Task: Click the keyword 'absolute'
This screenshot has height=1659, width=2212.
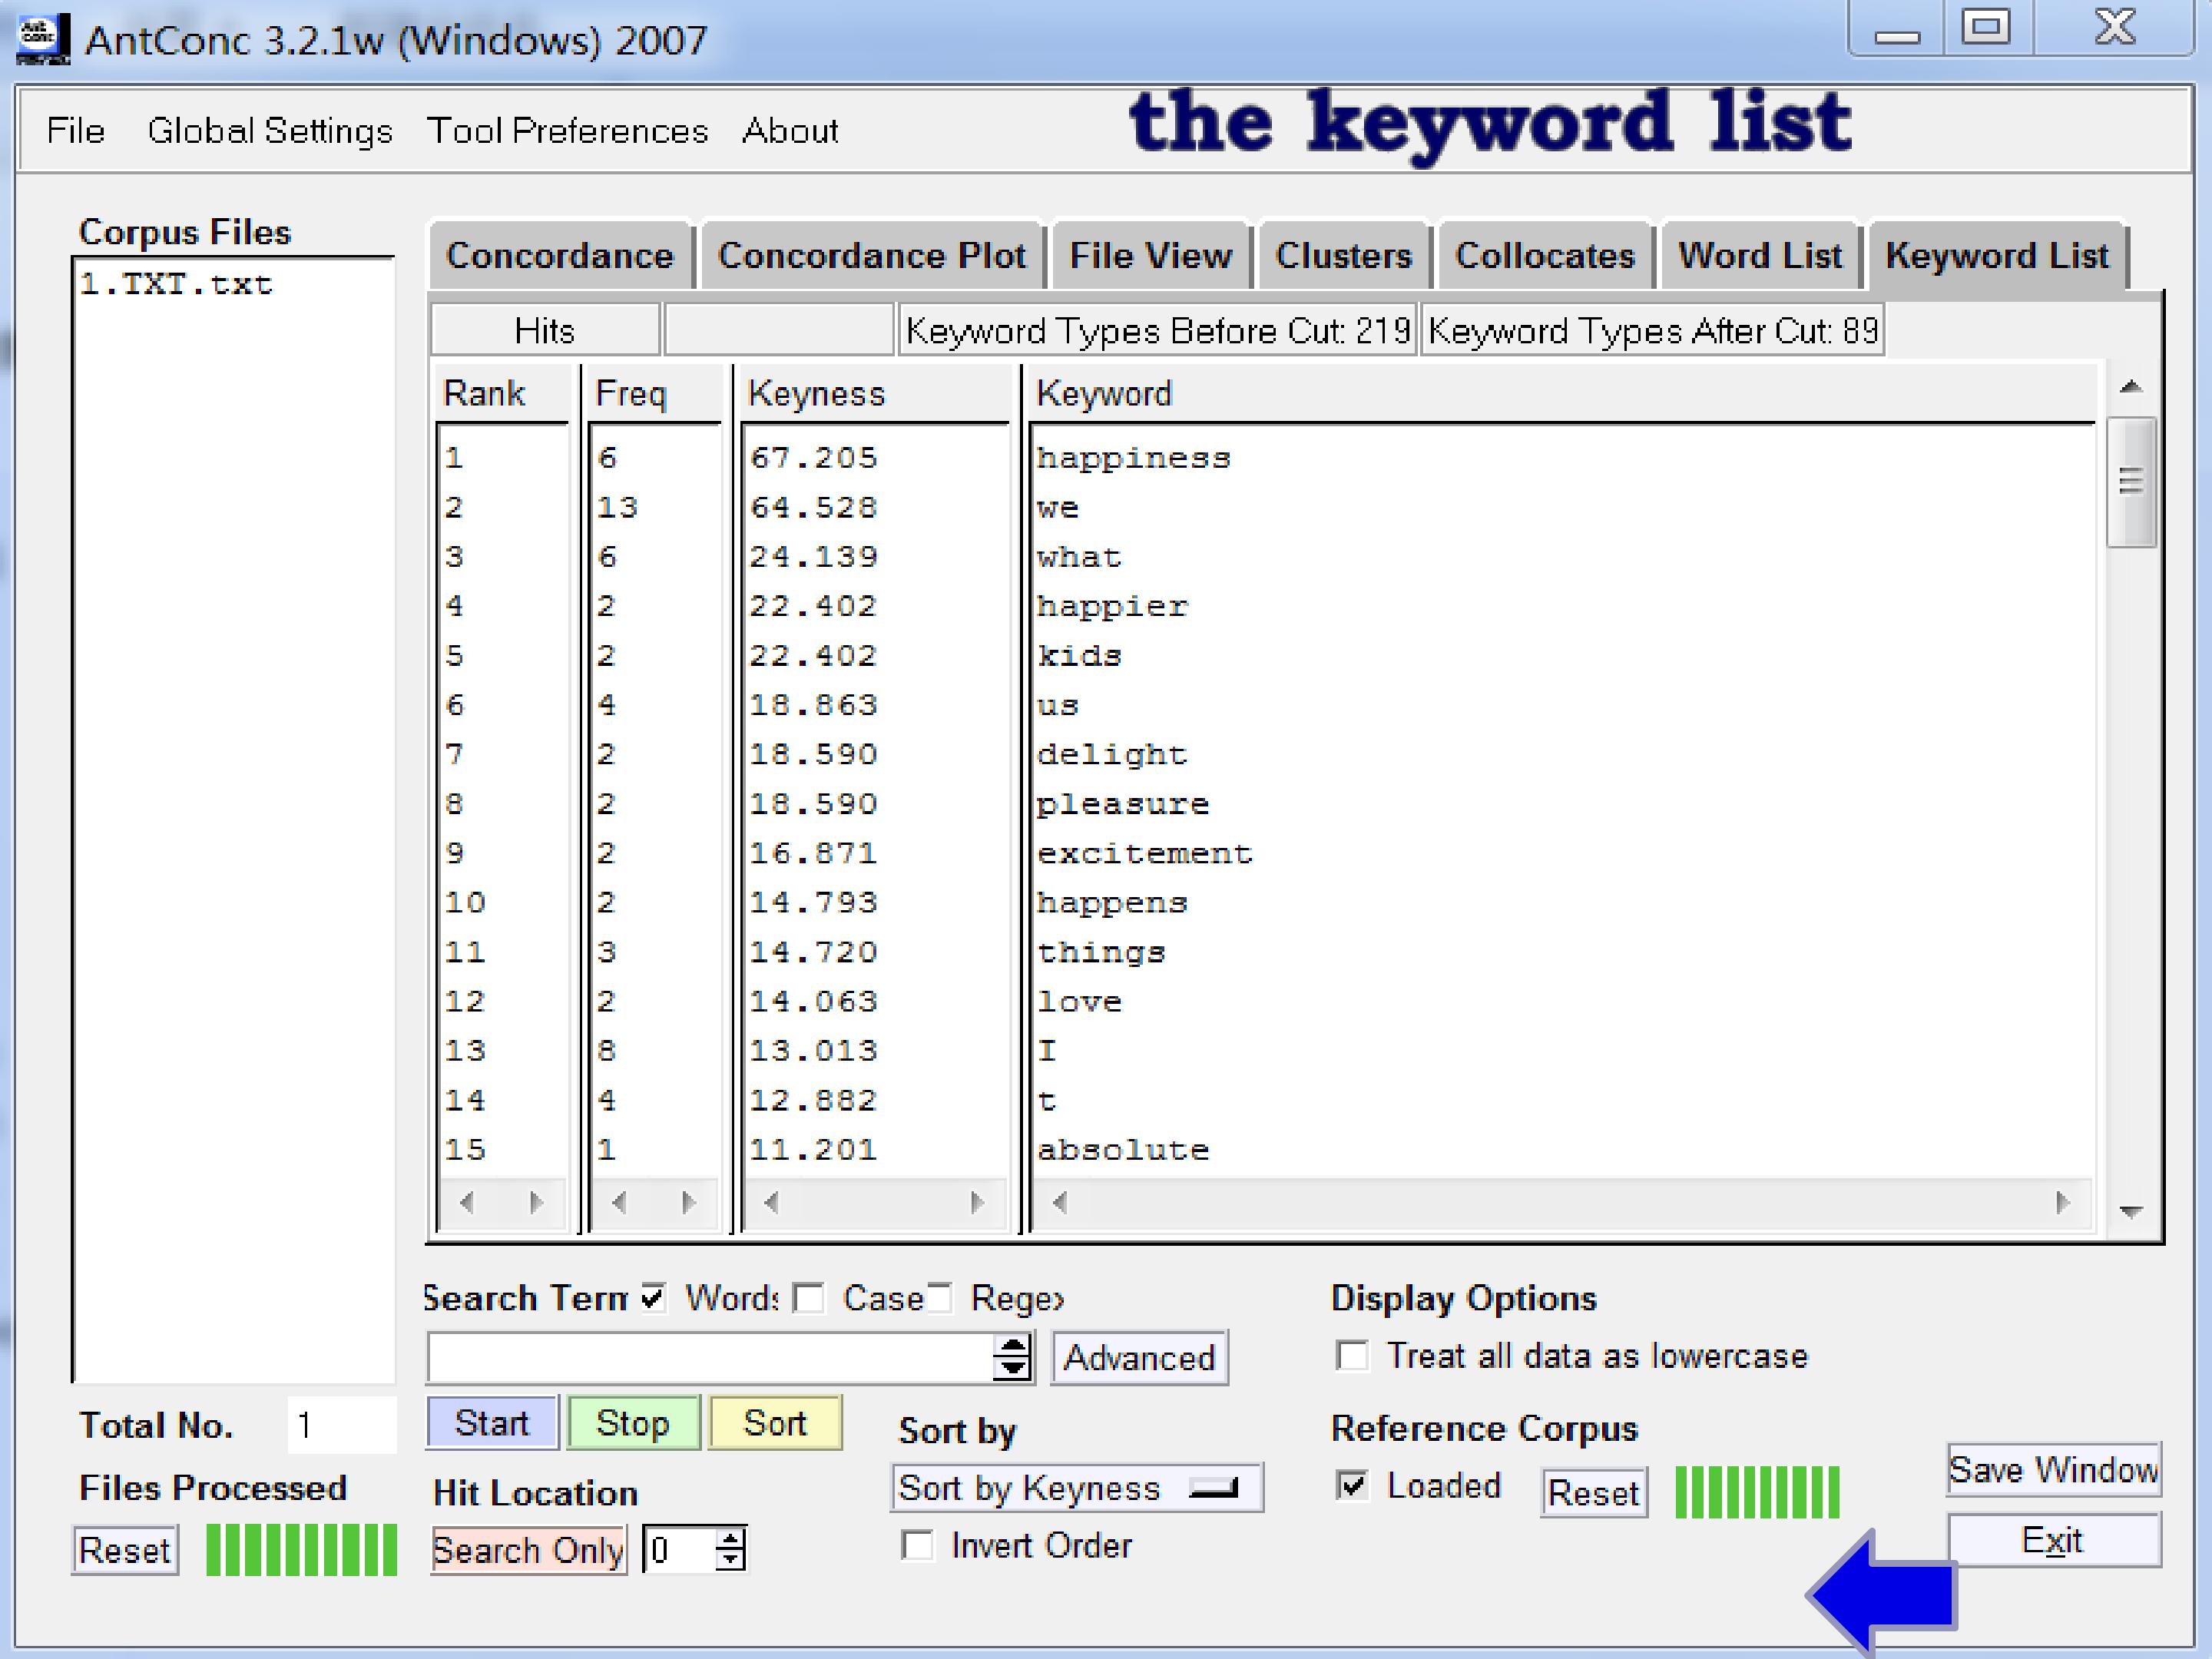Action: [1123, 1150]
